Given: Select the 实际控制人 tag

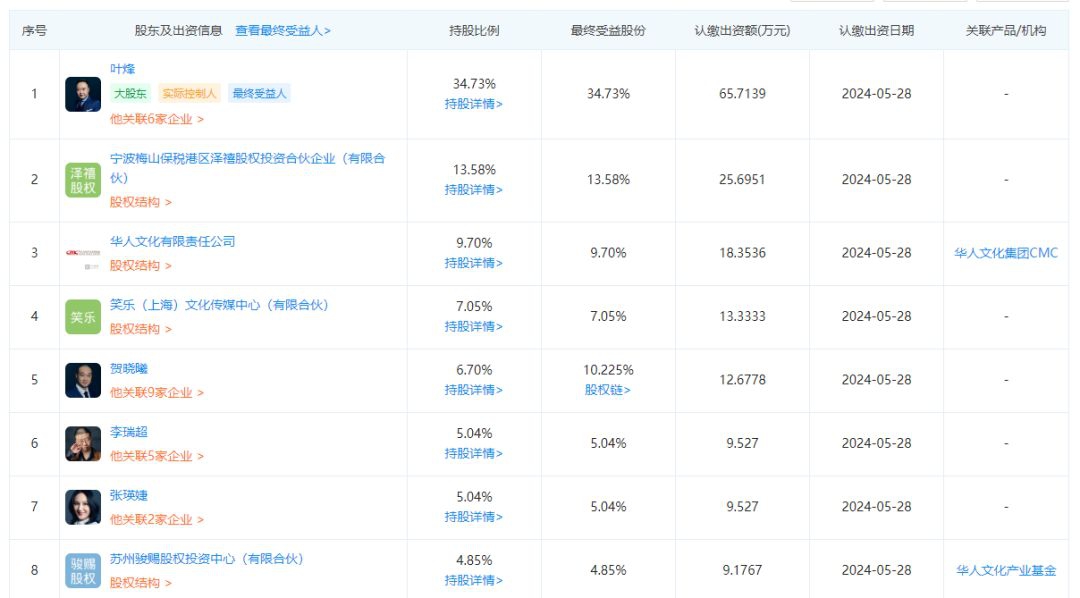Looking at the screenshot, I should click(x=189, y=94).
